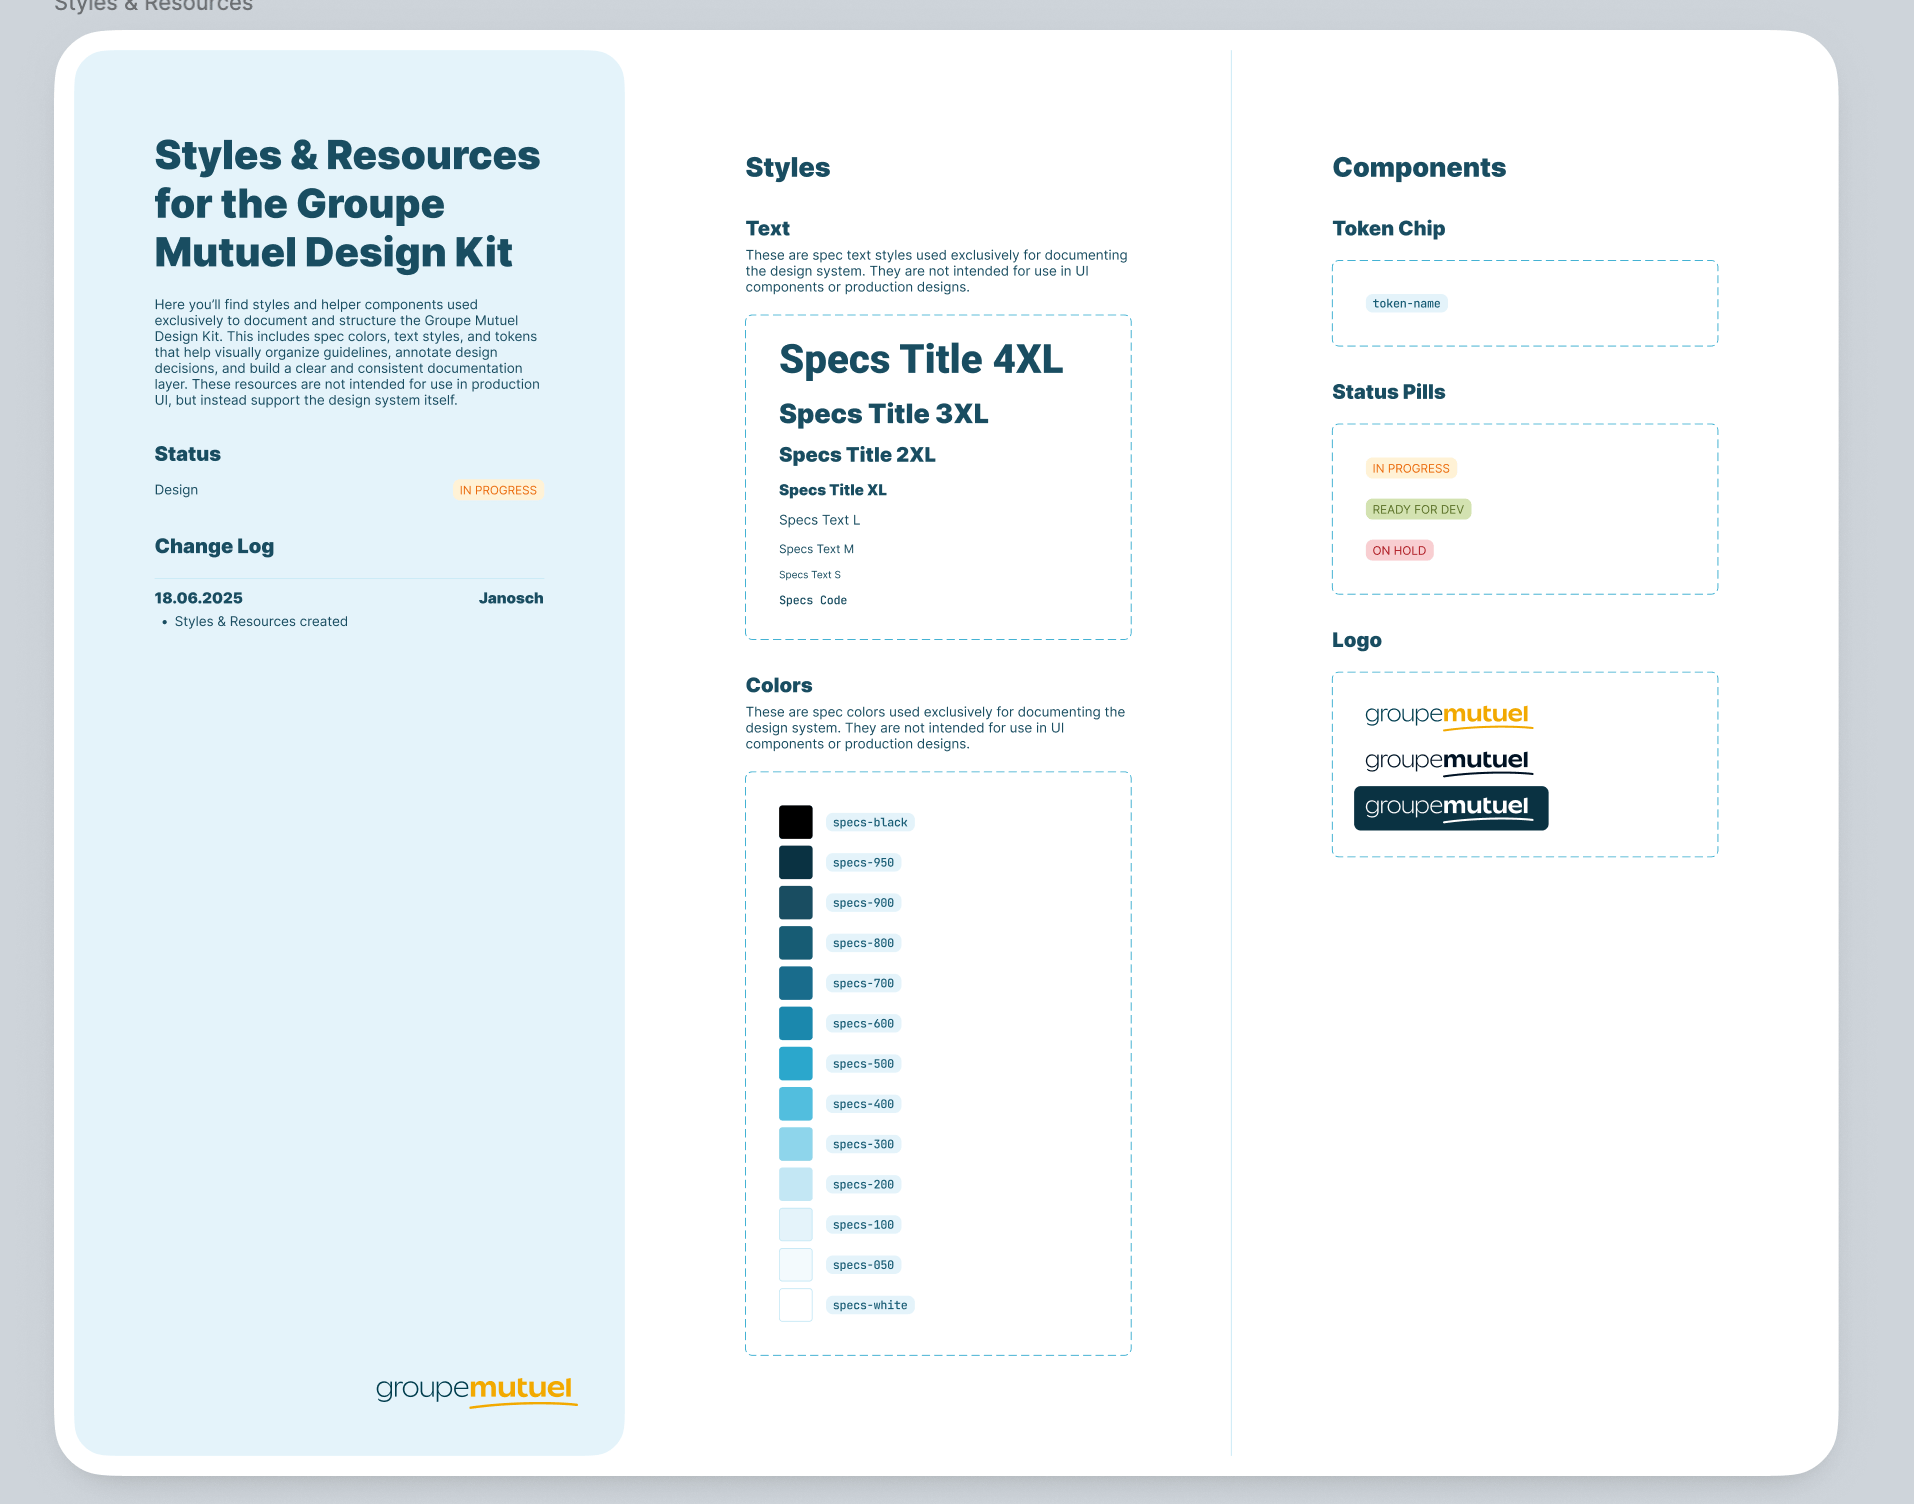Click the IN PROGRESS badge beside Design
Image resolution: width=1914 pixels, height=1504 pixels.
pyautogui.click(x=498, y=490)
